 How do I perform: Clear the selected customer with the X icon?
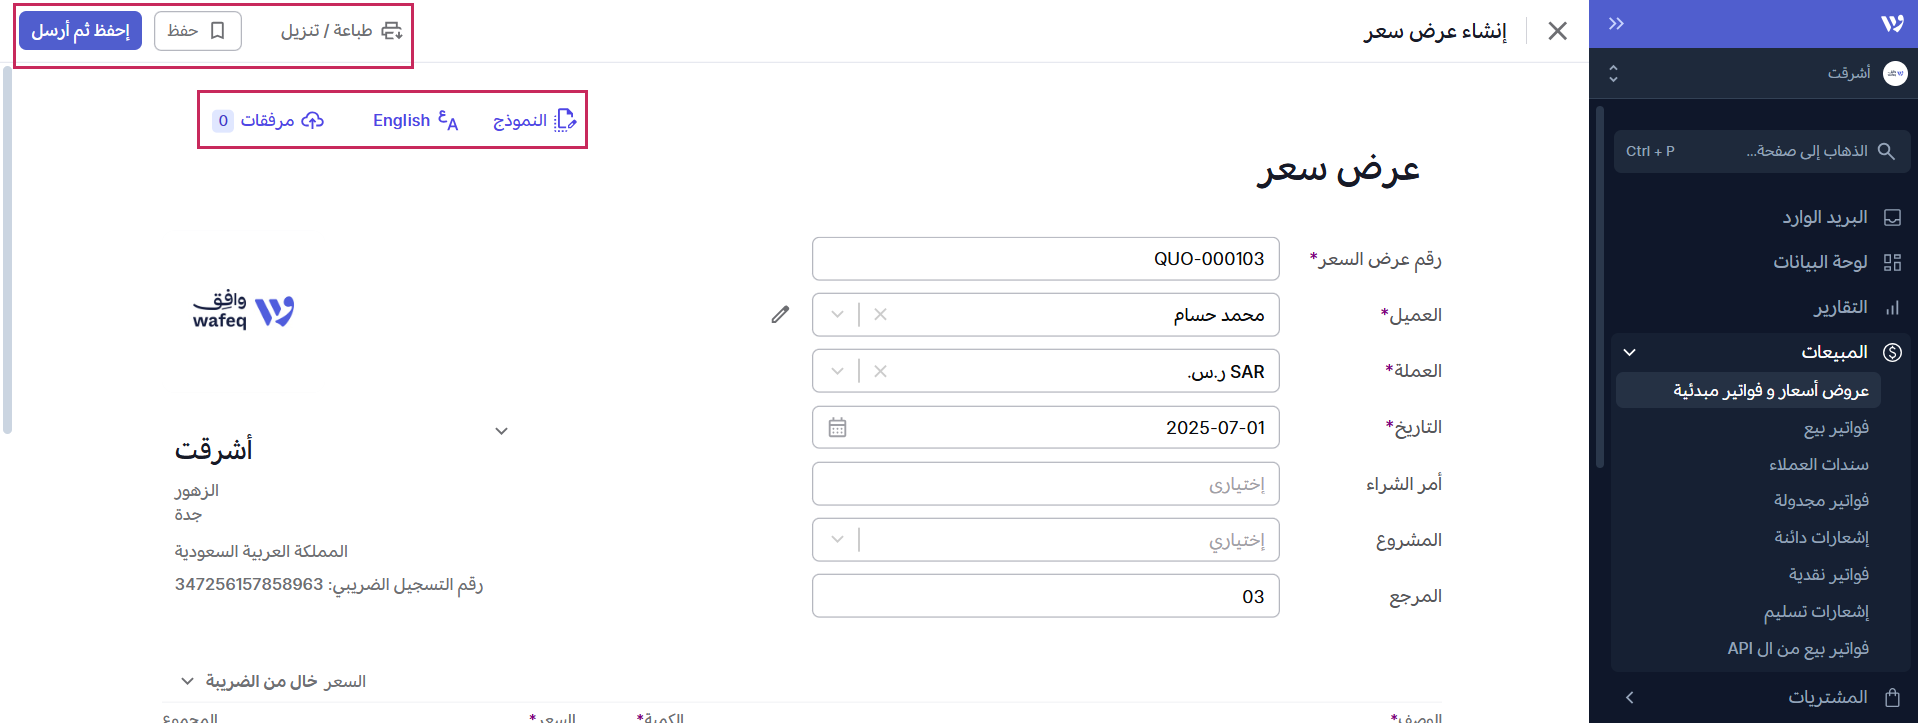pos(880,315)
